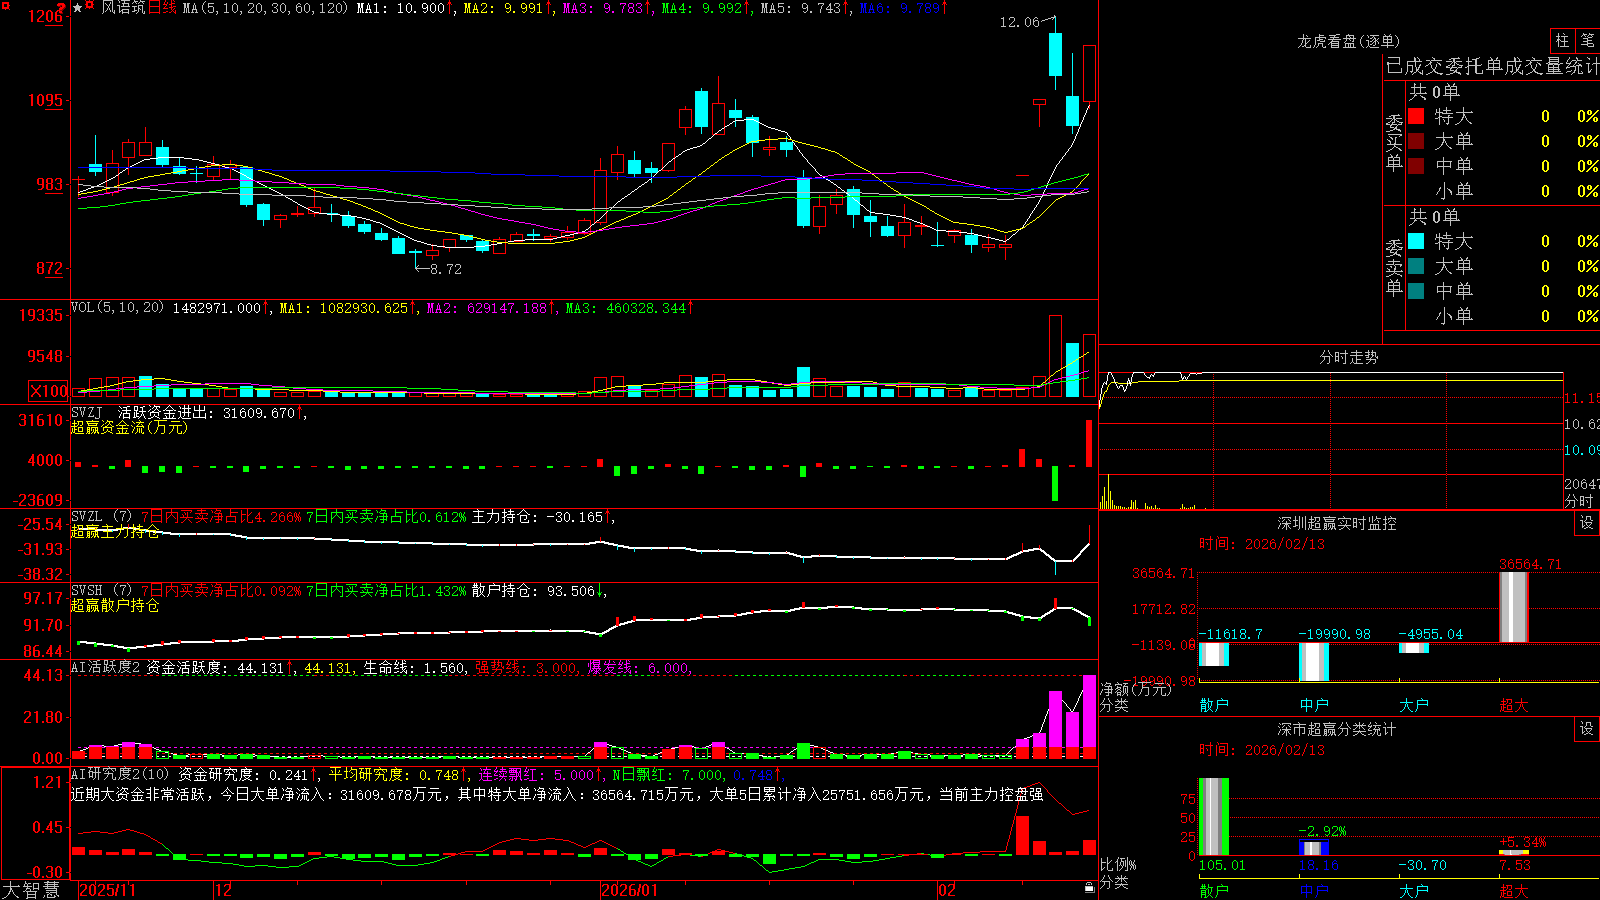Image resolution: width=1600 pixels, height=900 pixels.
Task: Click the VOL(5,10,20) indicator label
Action: point(117,308)
